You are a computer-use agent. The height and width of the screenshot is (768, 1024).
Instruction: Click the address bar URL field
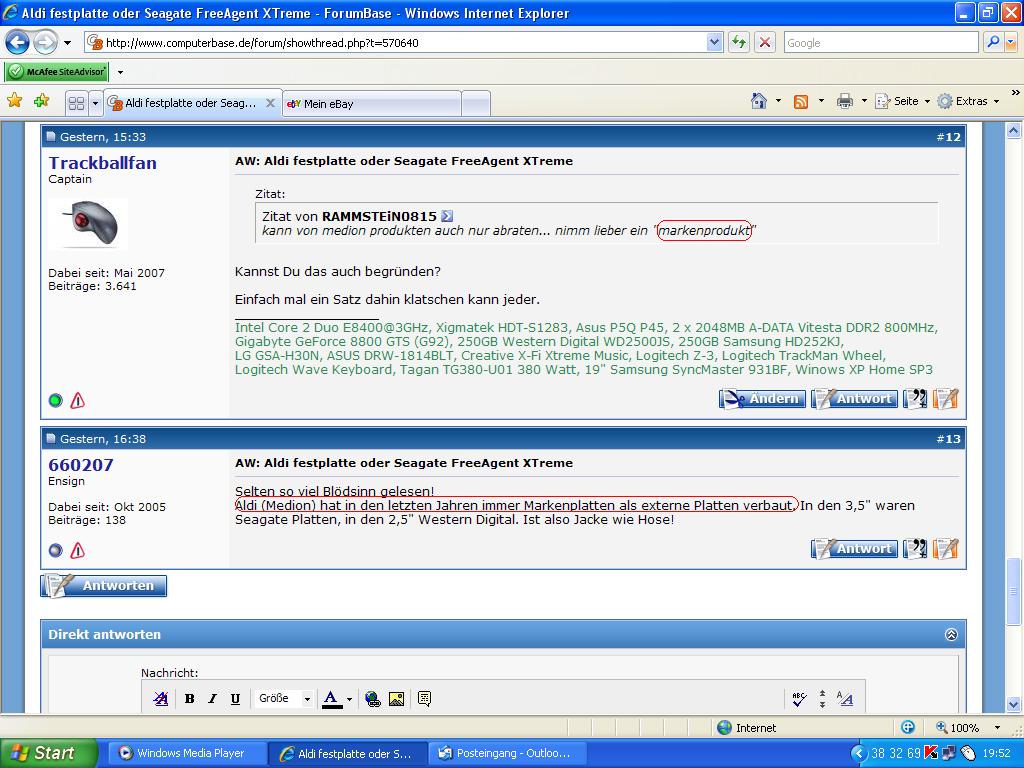(x=395, y=43)
